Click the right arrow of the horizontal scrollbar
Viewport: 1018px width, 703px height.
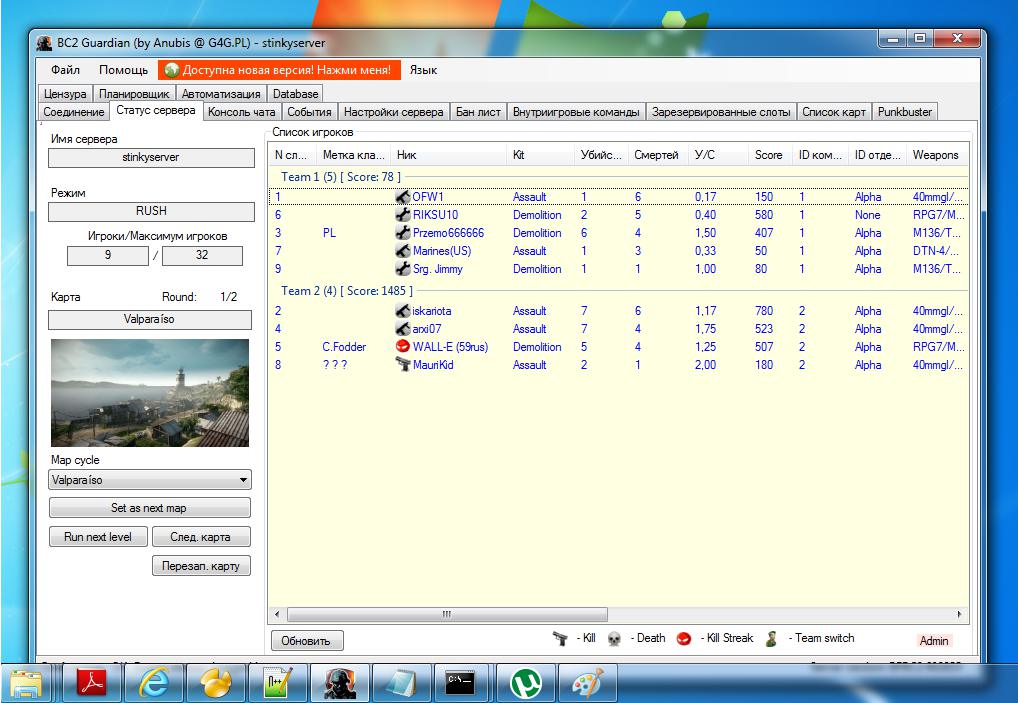(x=960, y=614)
